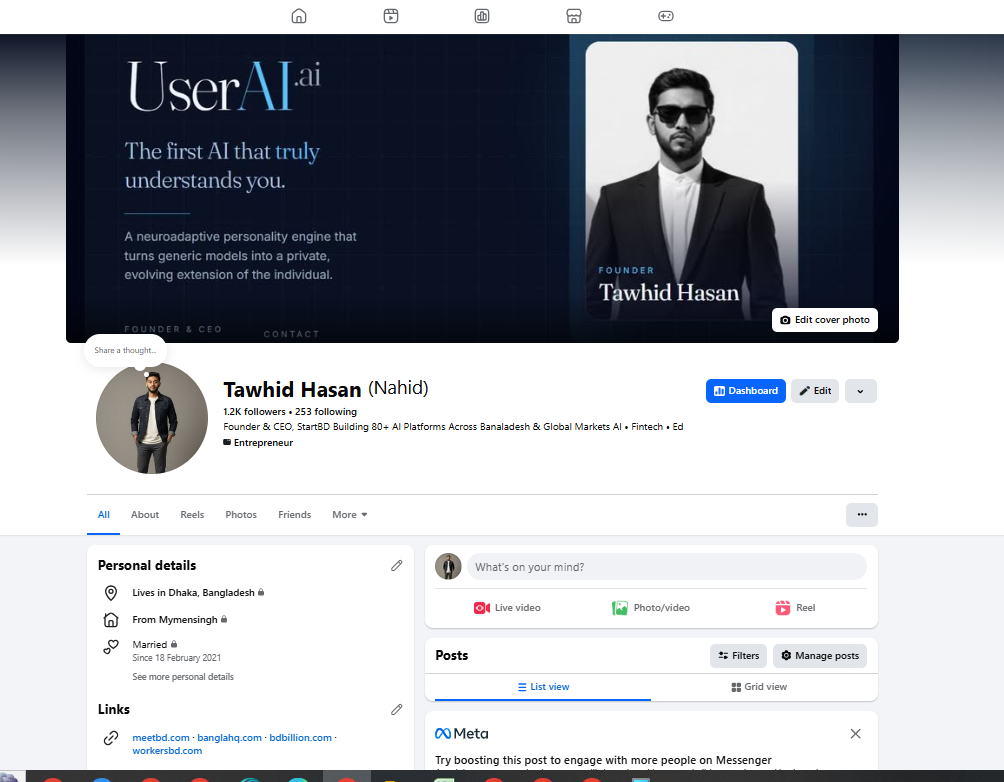The width and height of the screenshot is (1004, 782).
Task: Dismiss the Meta boost suggestion card
Action: (x=855, y=733)
